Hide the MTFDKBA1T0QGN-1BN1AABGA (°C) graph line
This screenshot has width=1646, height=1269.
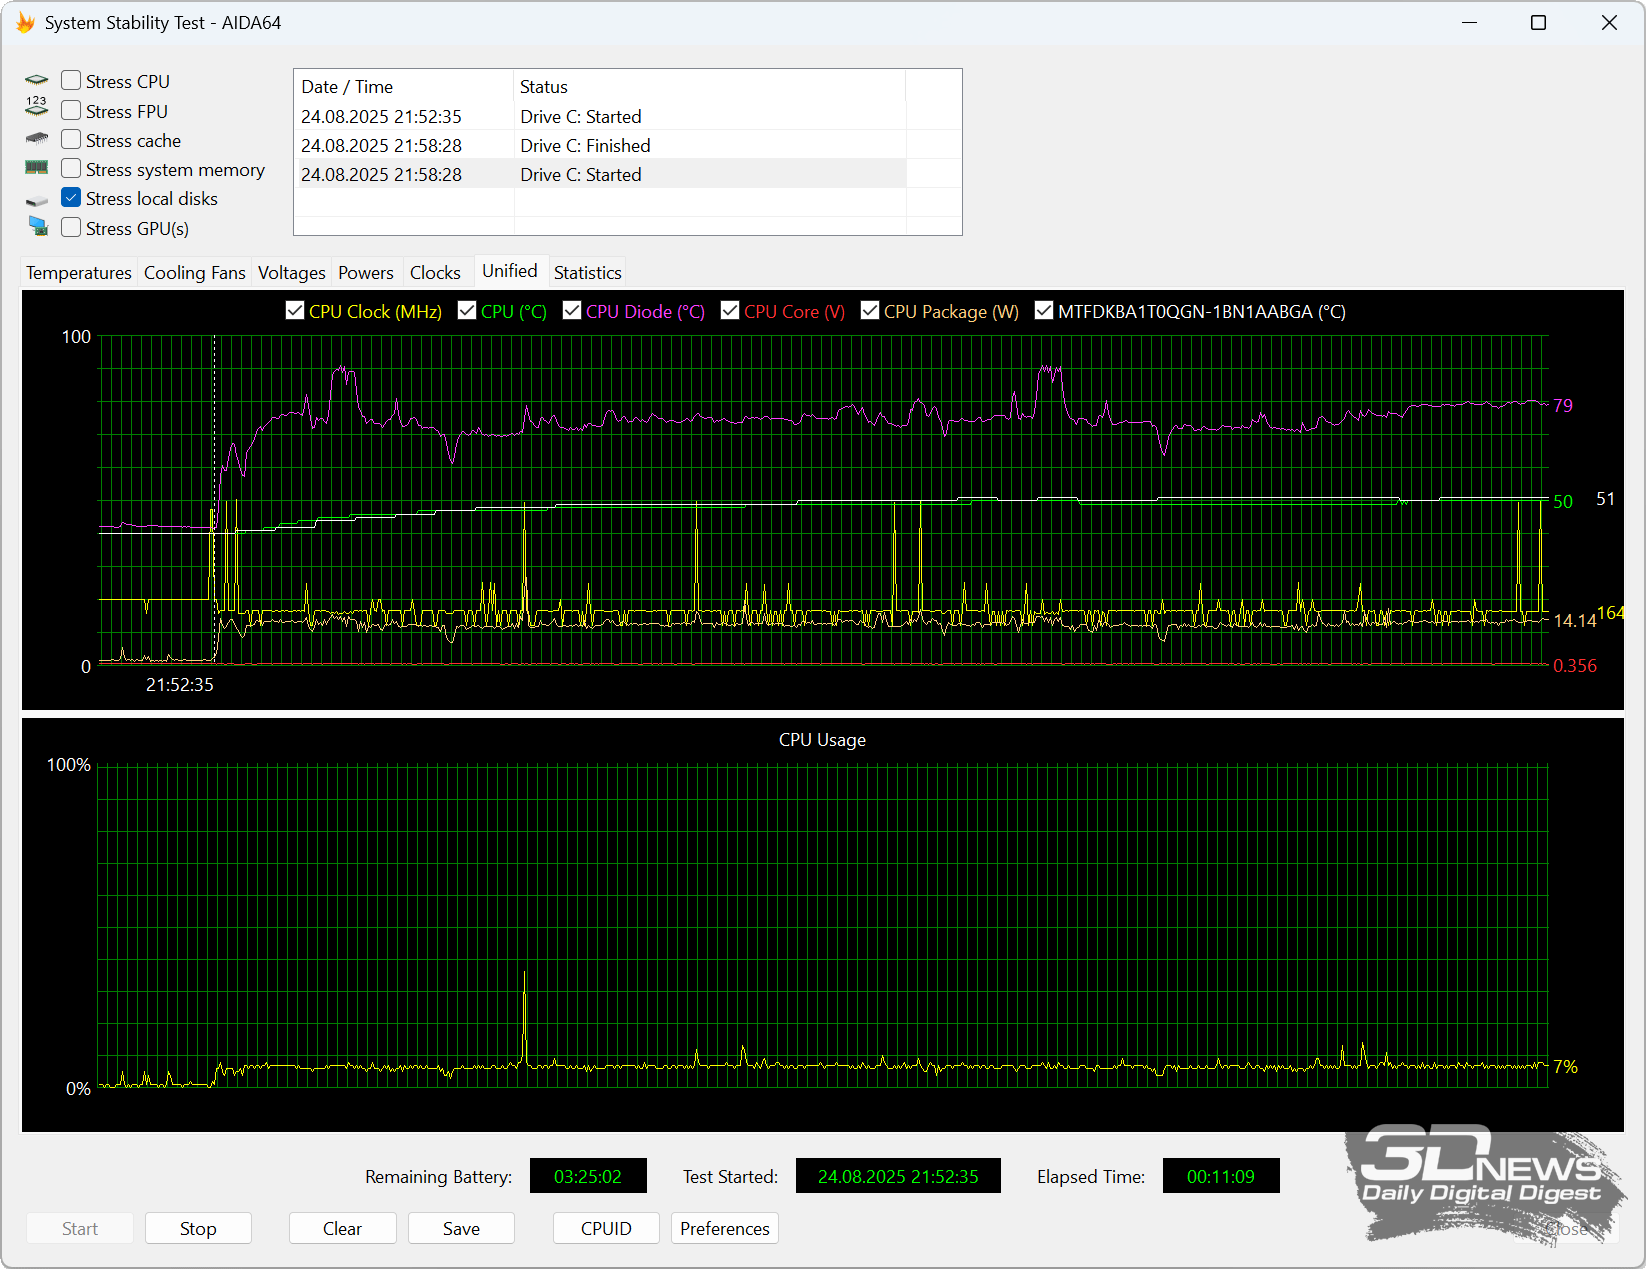1044,310
